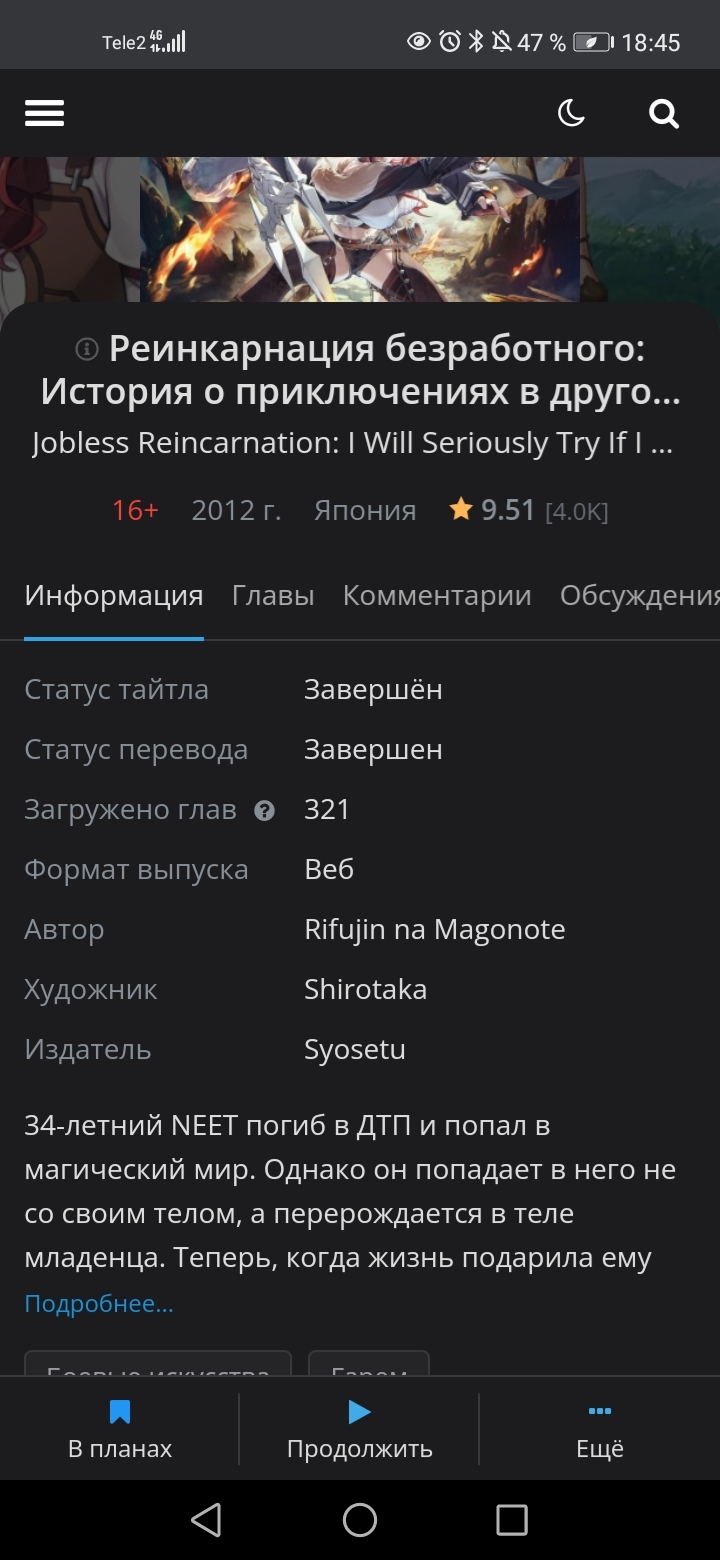Toggle dark mode moon icon
This screenshot has width=720, height=1560.
[571, 114]
